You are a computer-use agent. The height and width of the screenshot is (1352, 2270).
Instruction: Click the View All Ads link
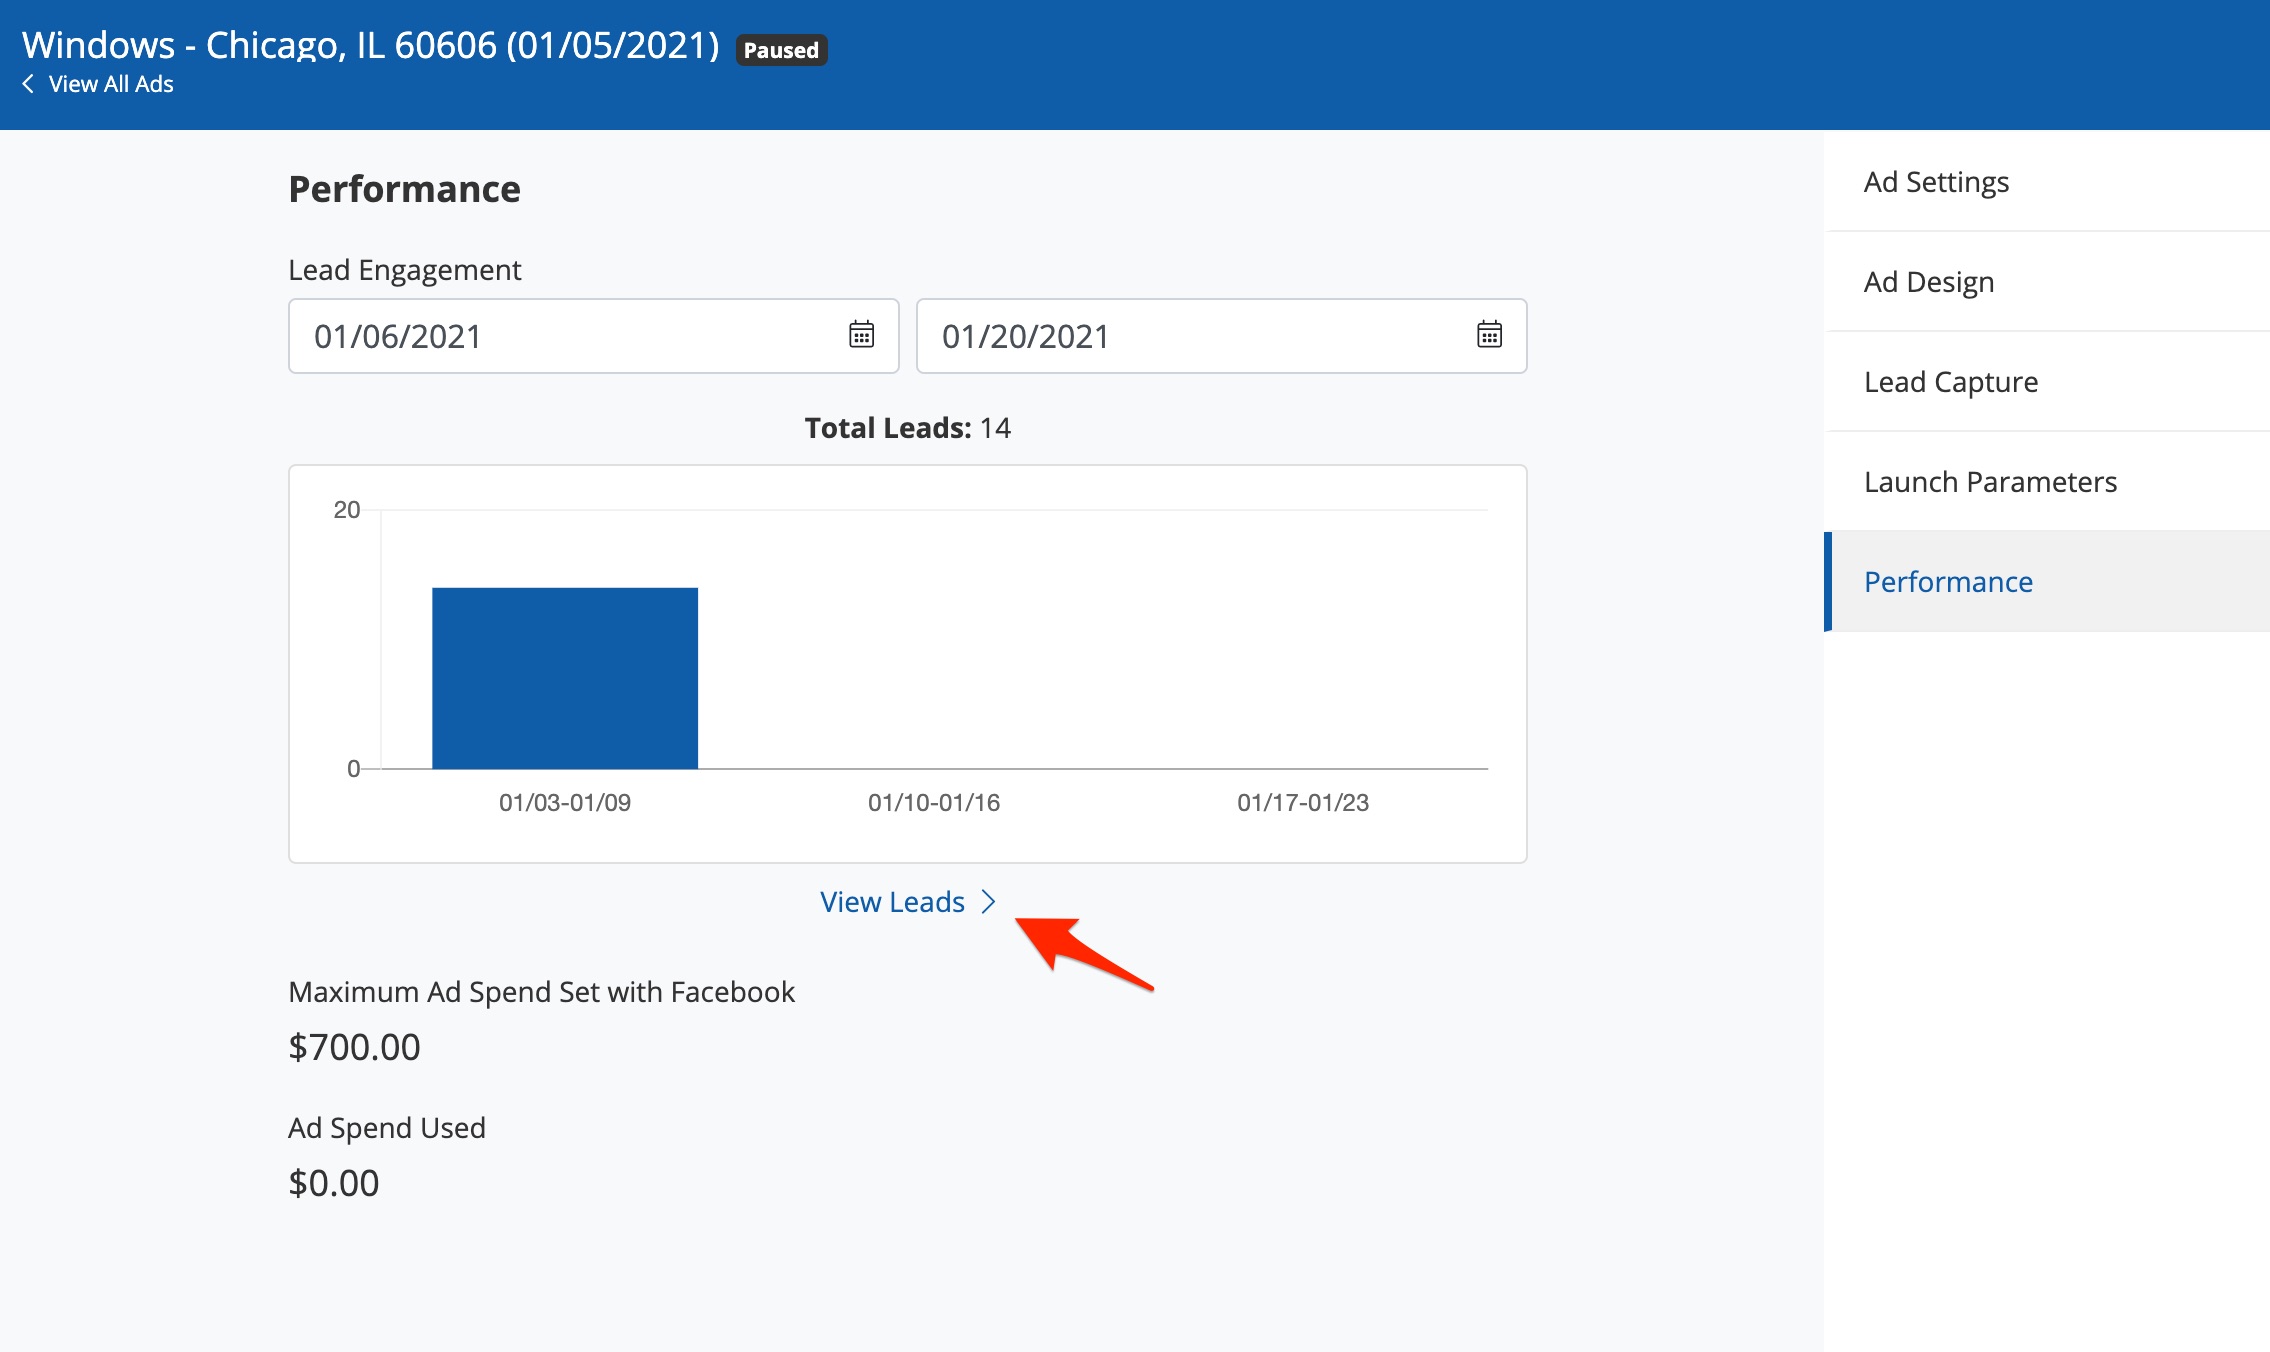tap(110, 84)
